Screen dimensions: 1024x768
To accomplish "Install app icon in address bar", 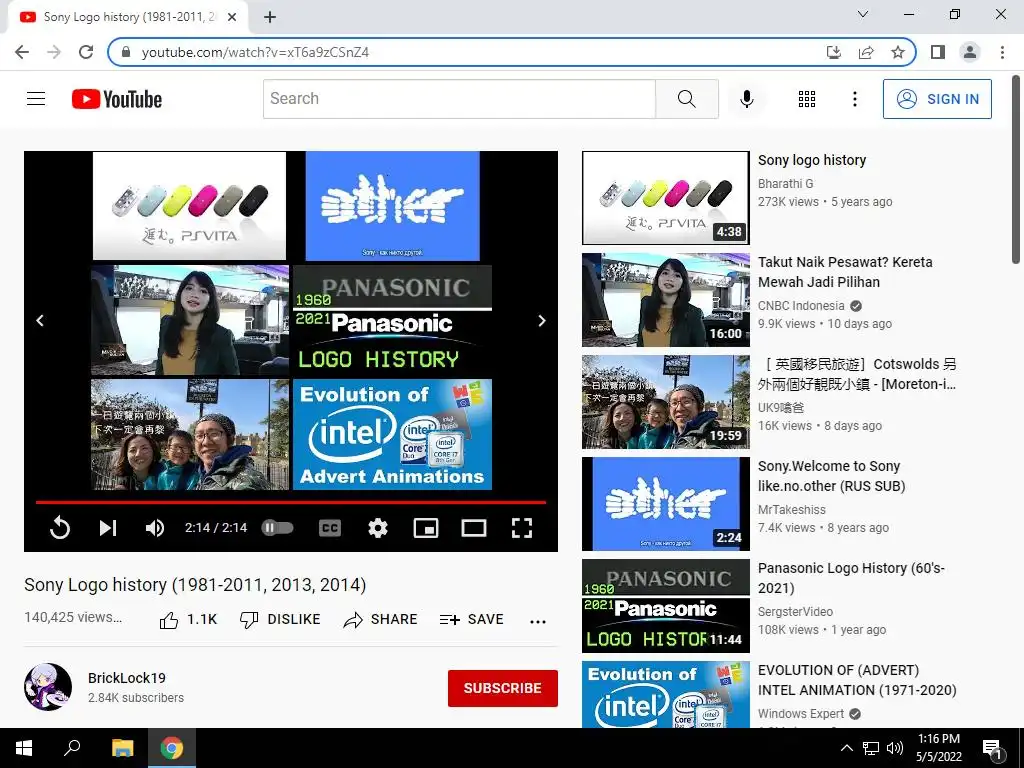I will point(833,52).
